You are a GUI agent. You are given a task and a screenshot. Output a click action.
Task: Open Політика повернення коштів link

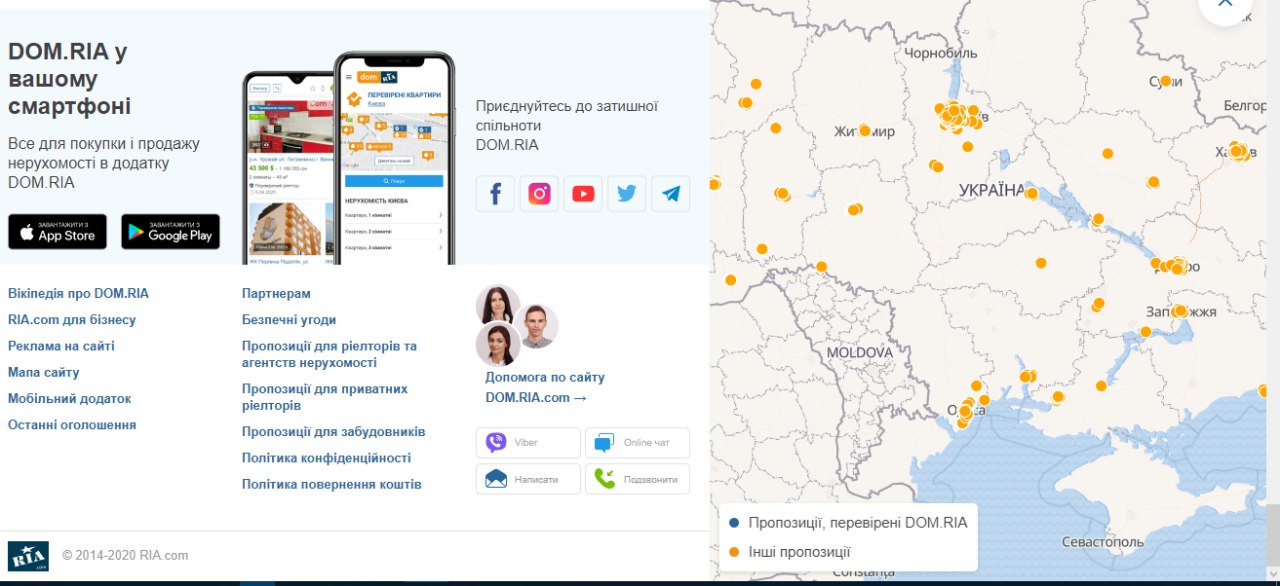pyautogui.click(x=332, y=484)
